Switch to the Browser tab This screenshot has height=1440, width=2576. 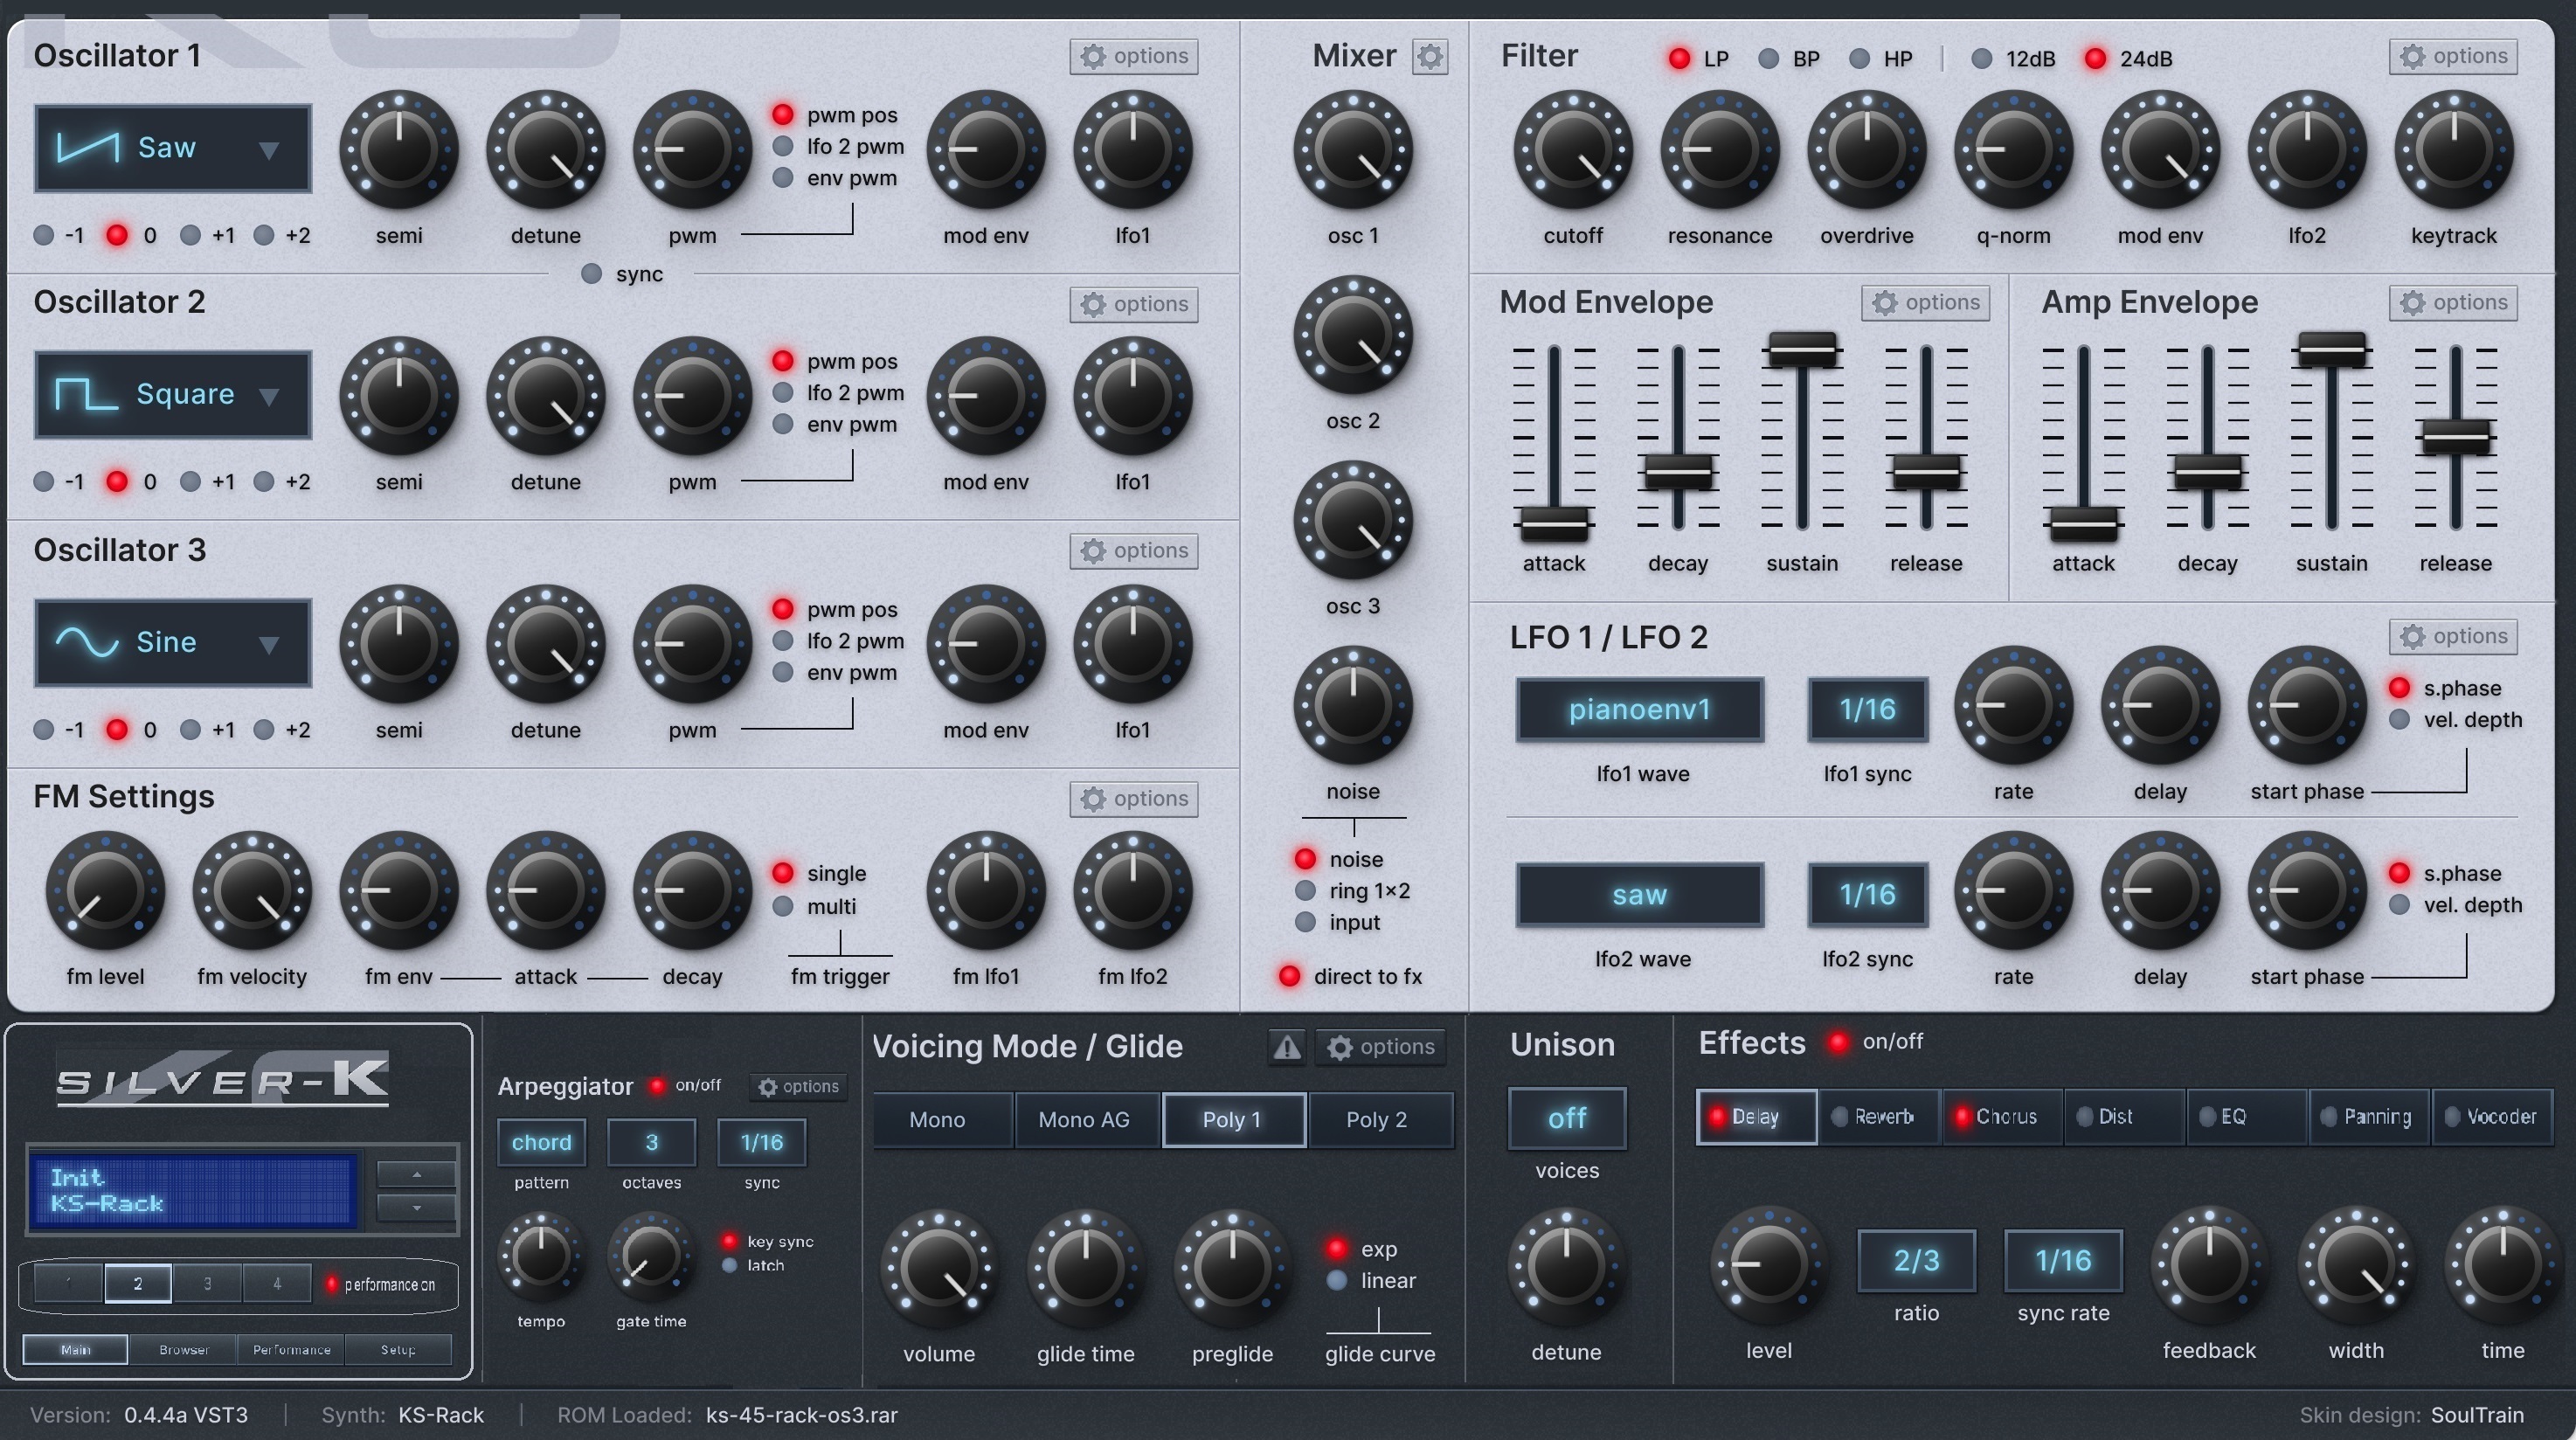(183, 1350)
